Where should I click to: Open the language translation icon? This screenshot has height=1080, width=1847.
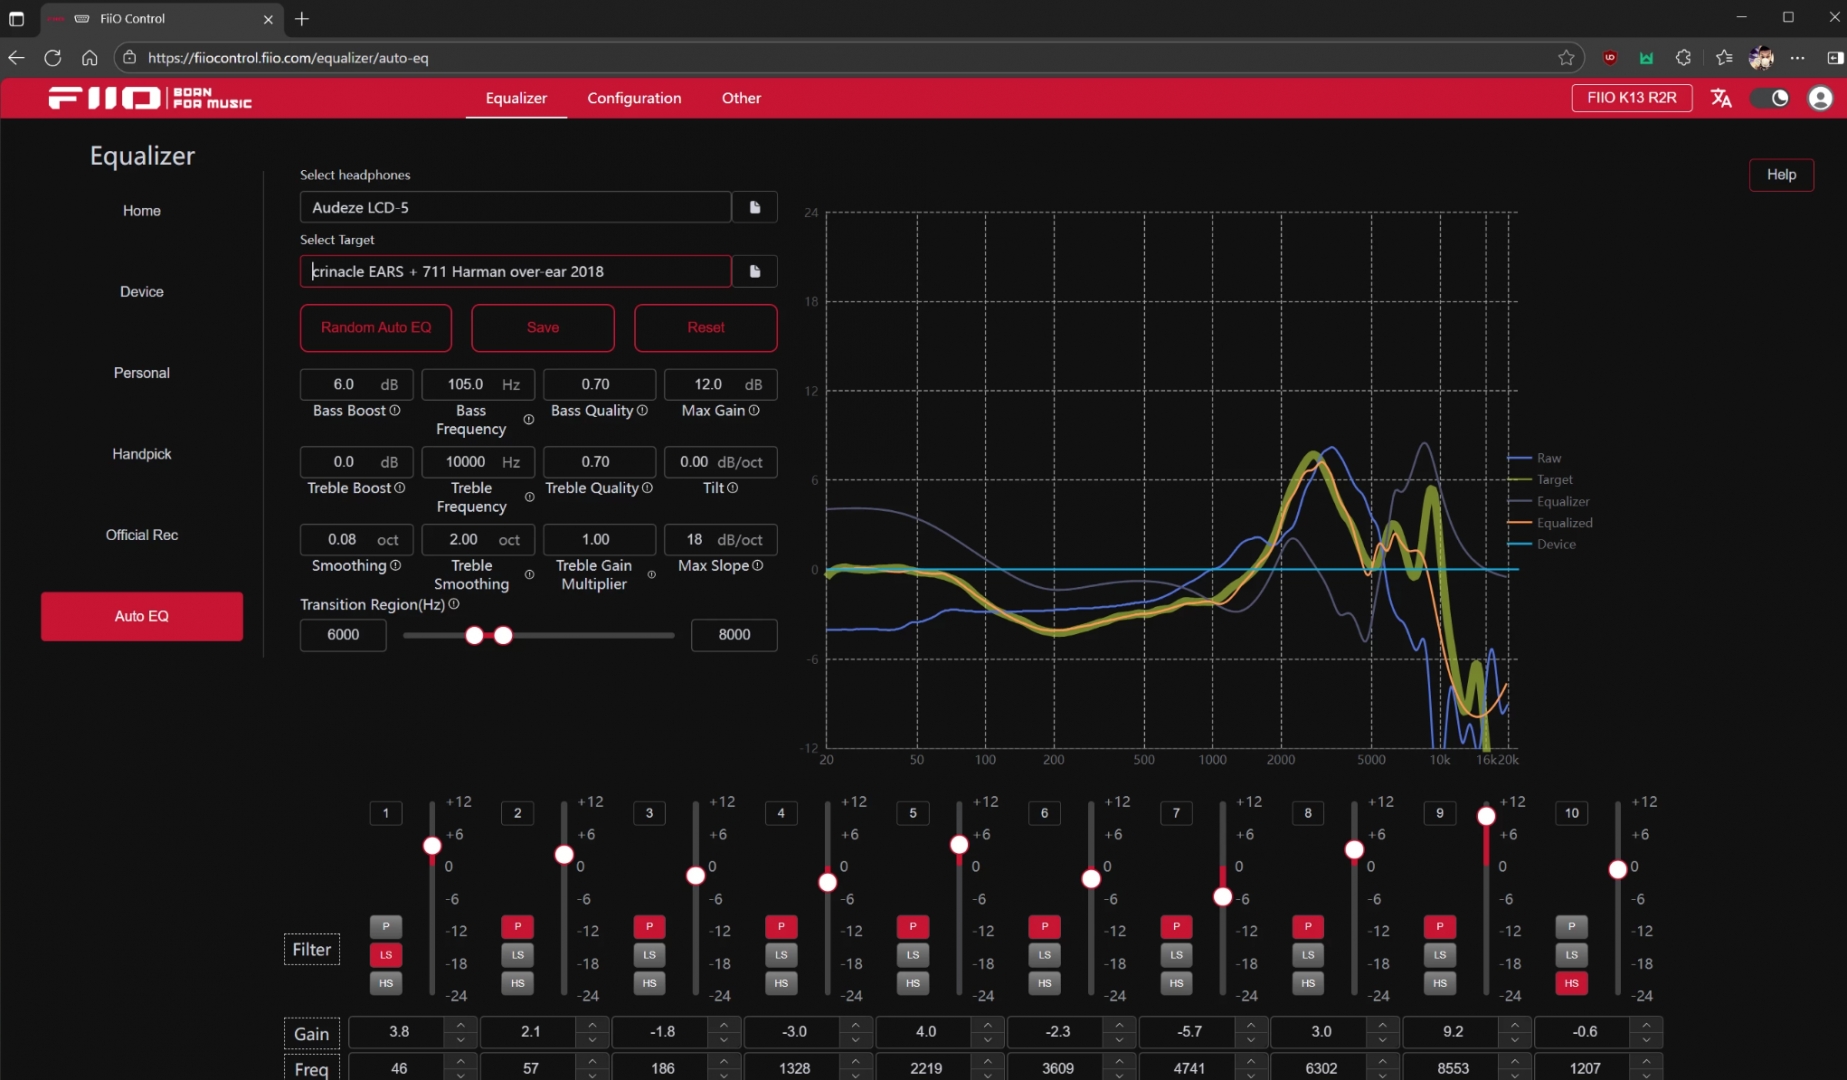click(1721, 98)
